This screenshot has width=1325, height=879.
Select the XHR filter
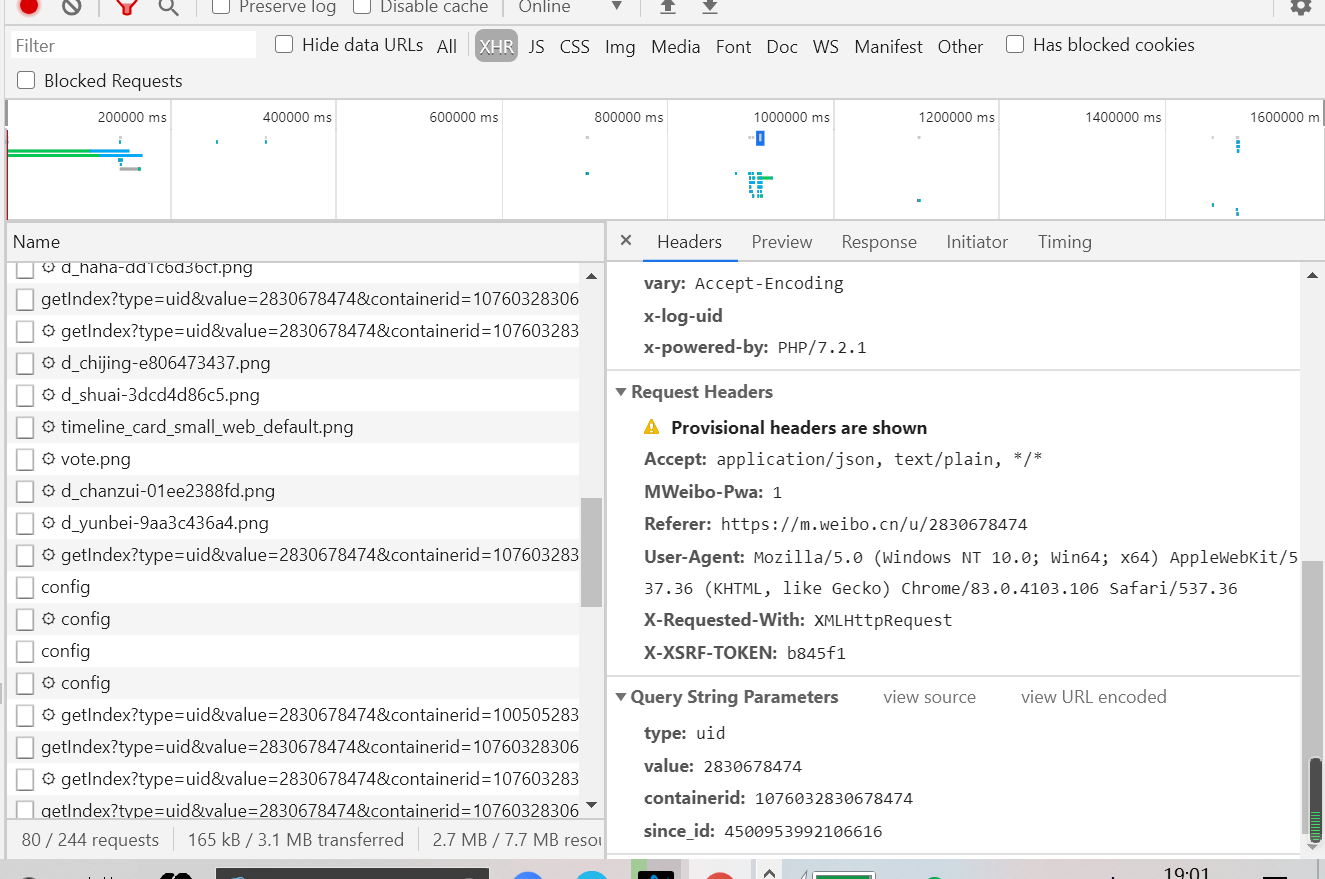pos(496,46)
